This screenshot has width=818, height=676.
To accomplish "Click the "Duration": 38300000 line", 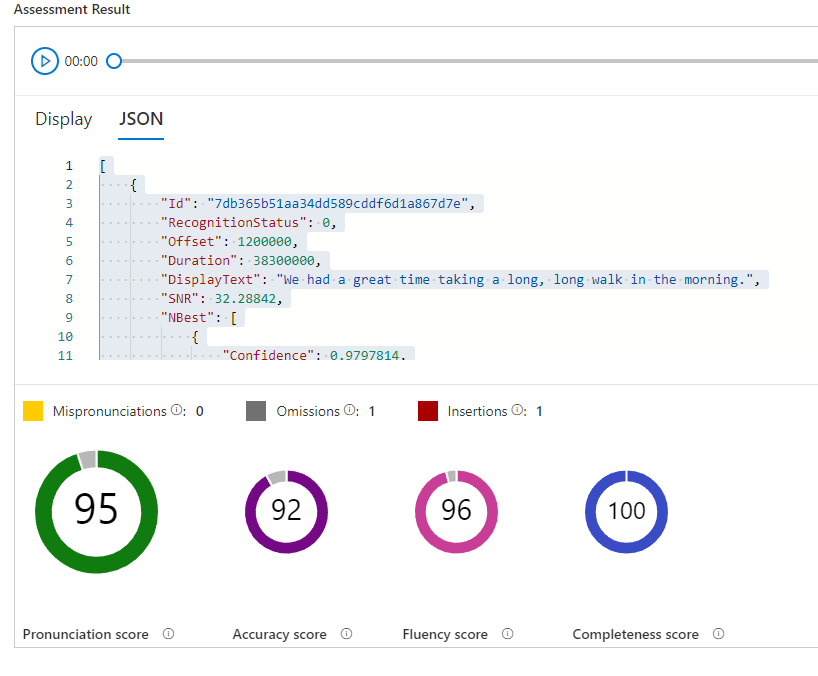I will 240,260.
